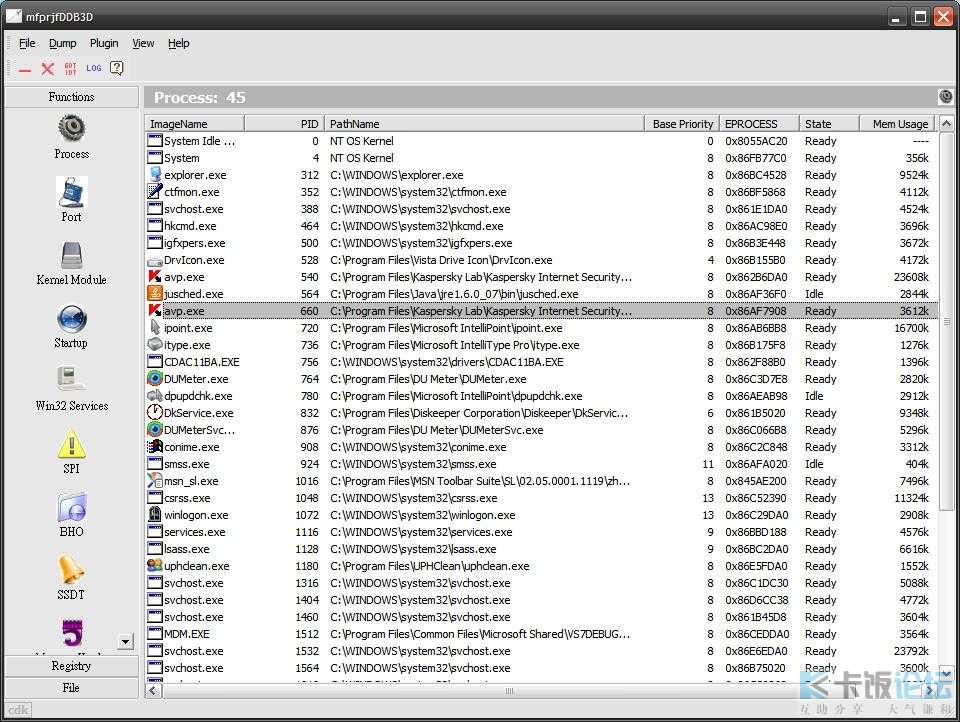Viewport: 960px width, 722px height.
Task: Click the explorer.exe process icon
Action: tap(155, 175)
